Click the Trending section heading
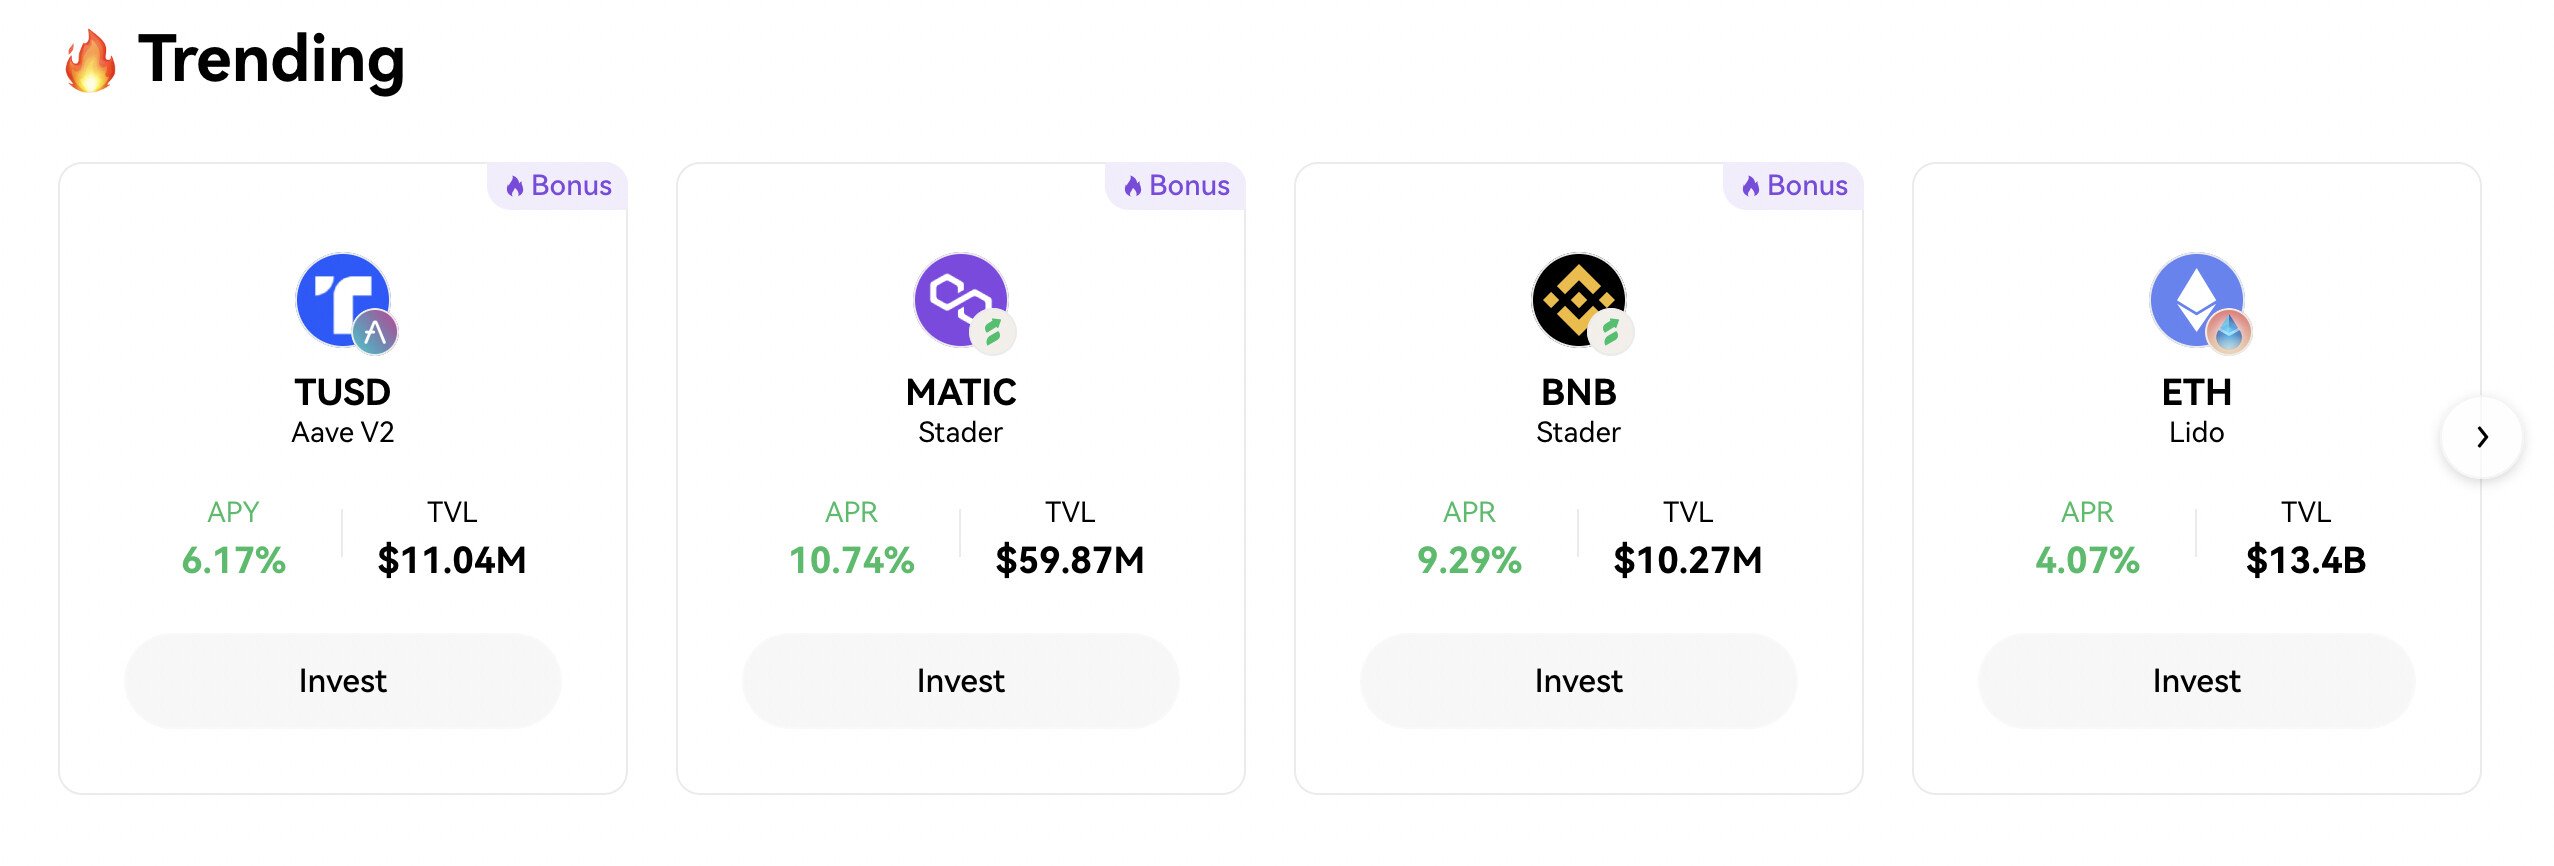The image size is (2554, 866). 271,60
